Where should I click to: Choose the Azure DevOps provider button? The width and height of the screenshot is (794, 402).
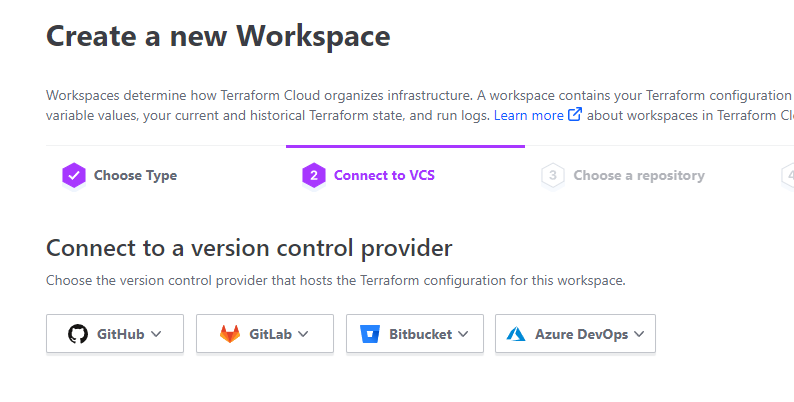coord(575,334)
